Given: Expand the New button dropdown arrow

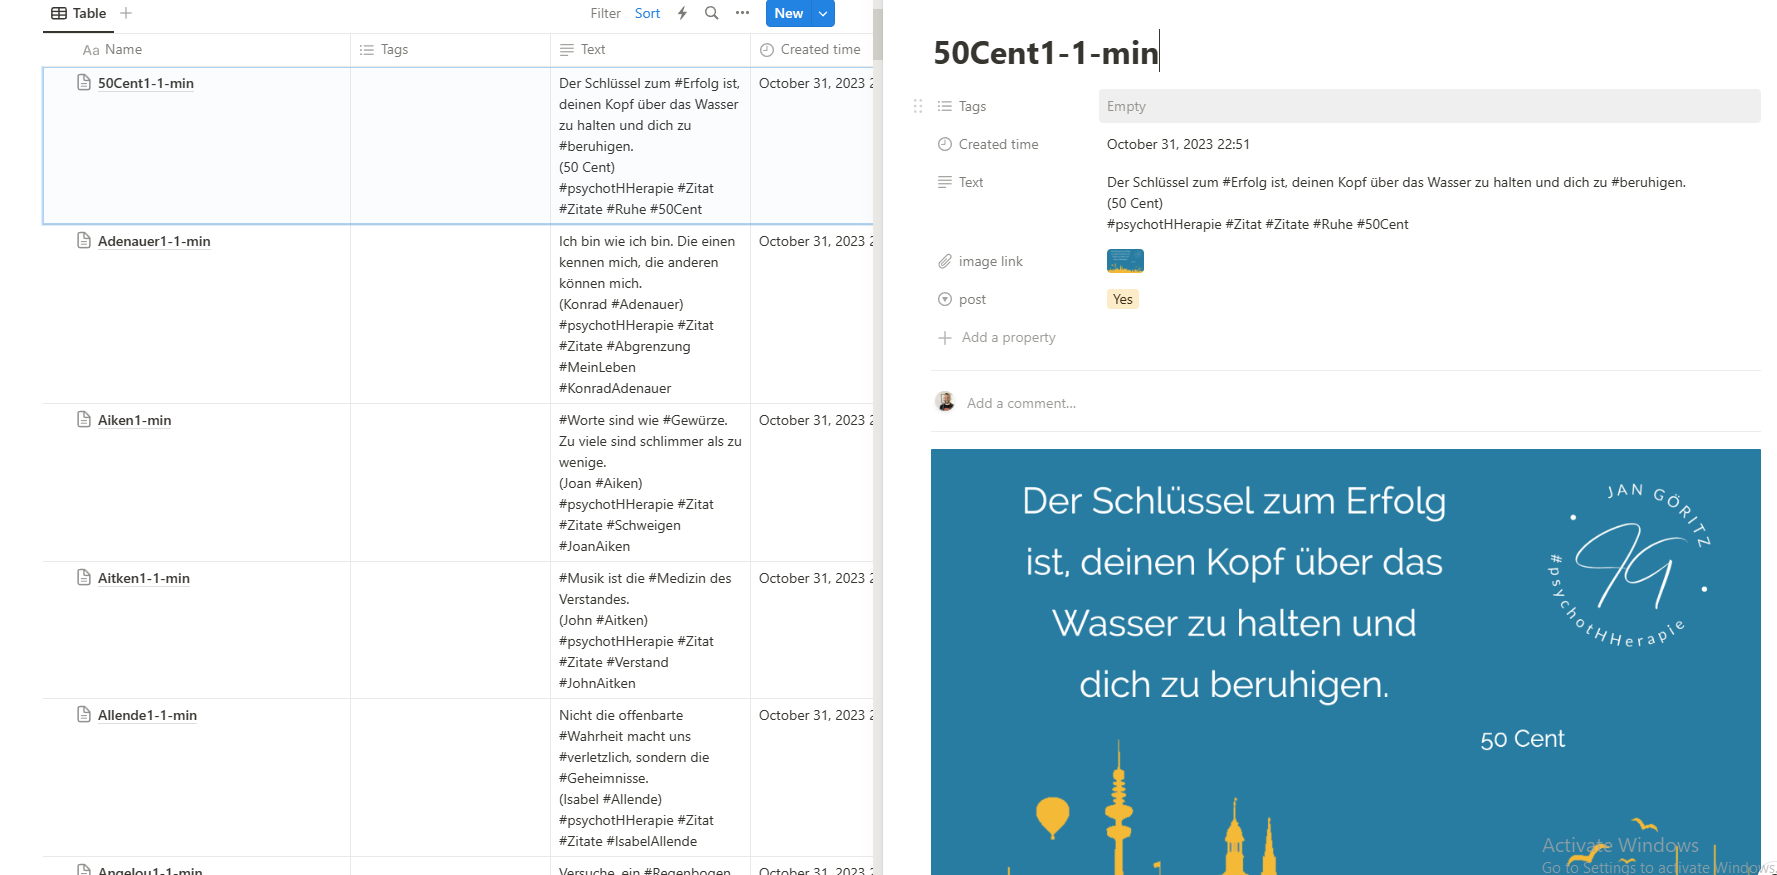Looking at the screenshot, I should tap(823, 13).
